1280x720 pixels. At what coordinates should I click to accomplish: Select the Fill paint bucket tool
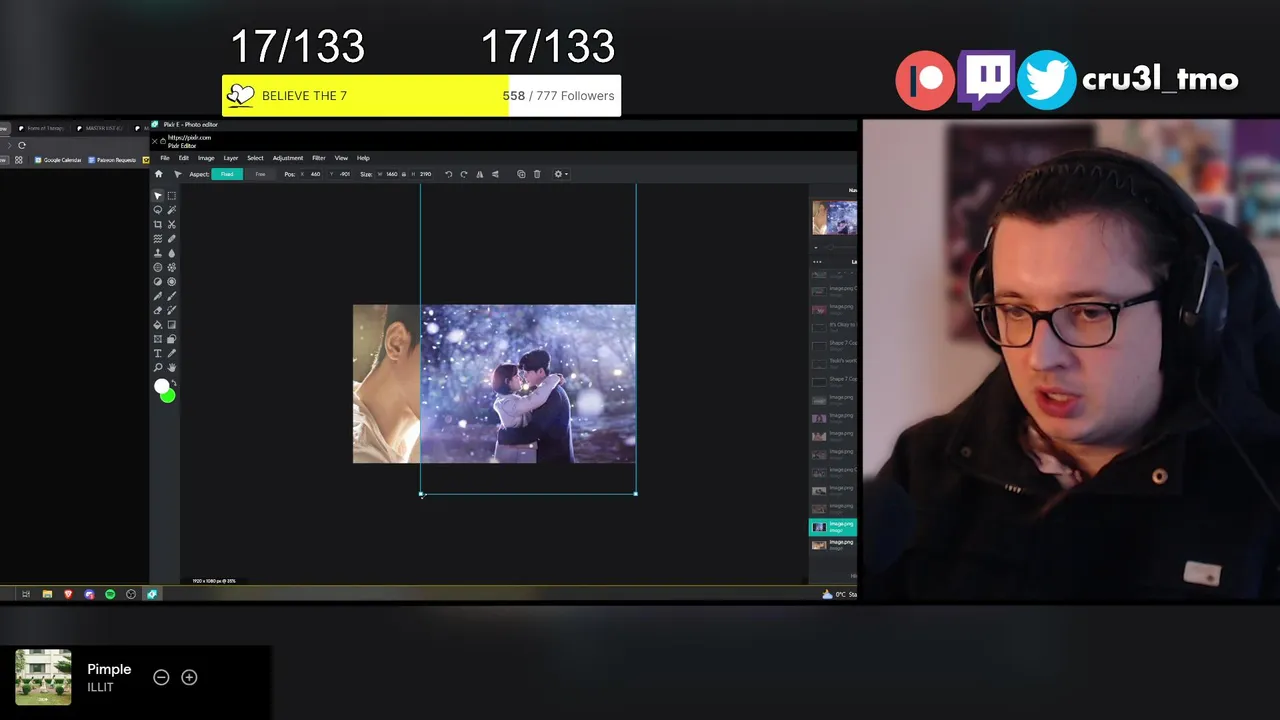coord(157,325)
